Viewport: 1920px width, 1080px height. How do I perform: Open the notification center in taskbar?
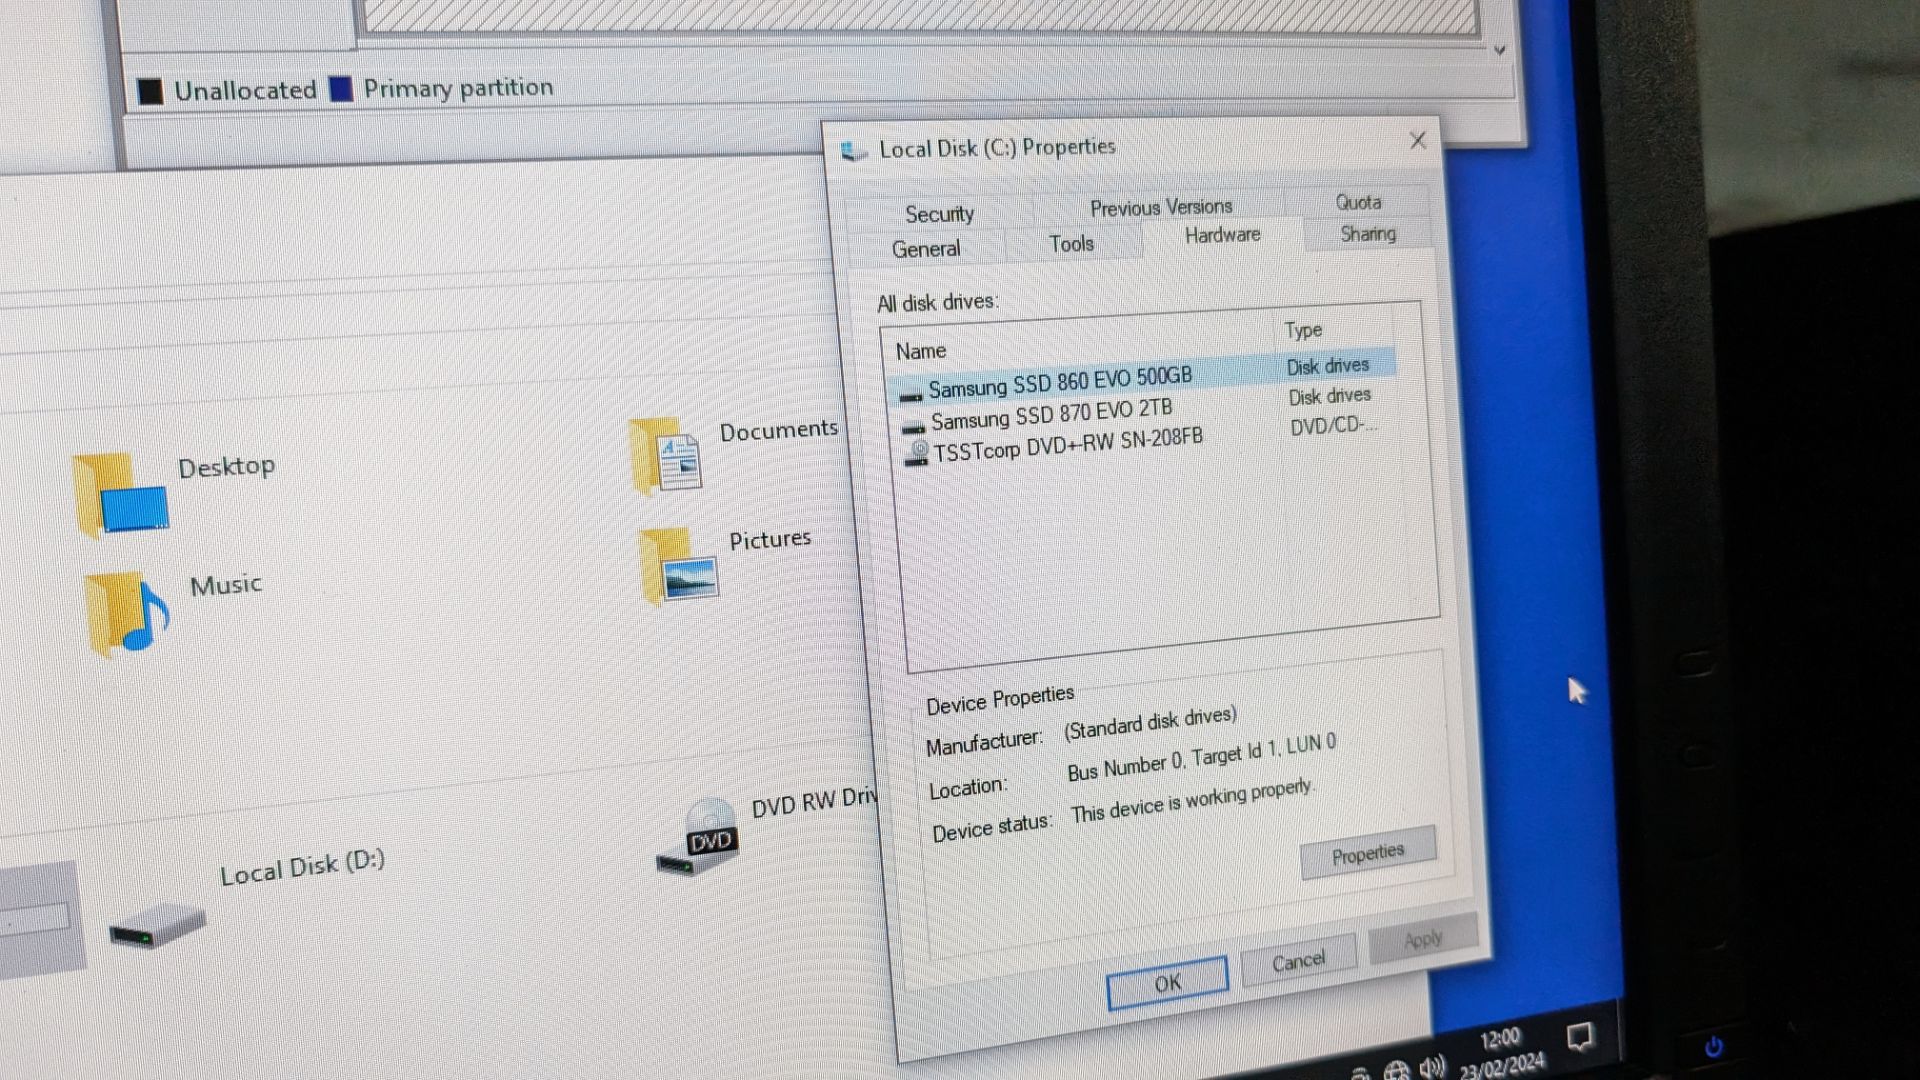click(x=1580, y=1036)
